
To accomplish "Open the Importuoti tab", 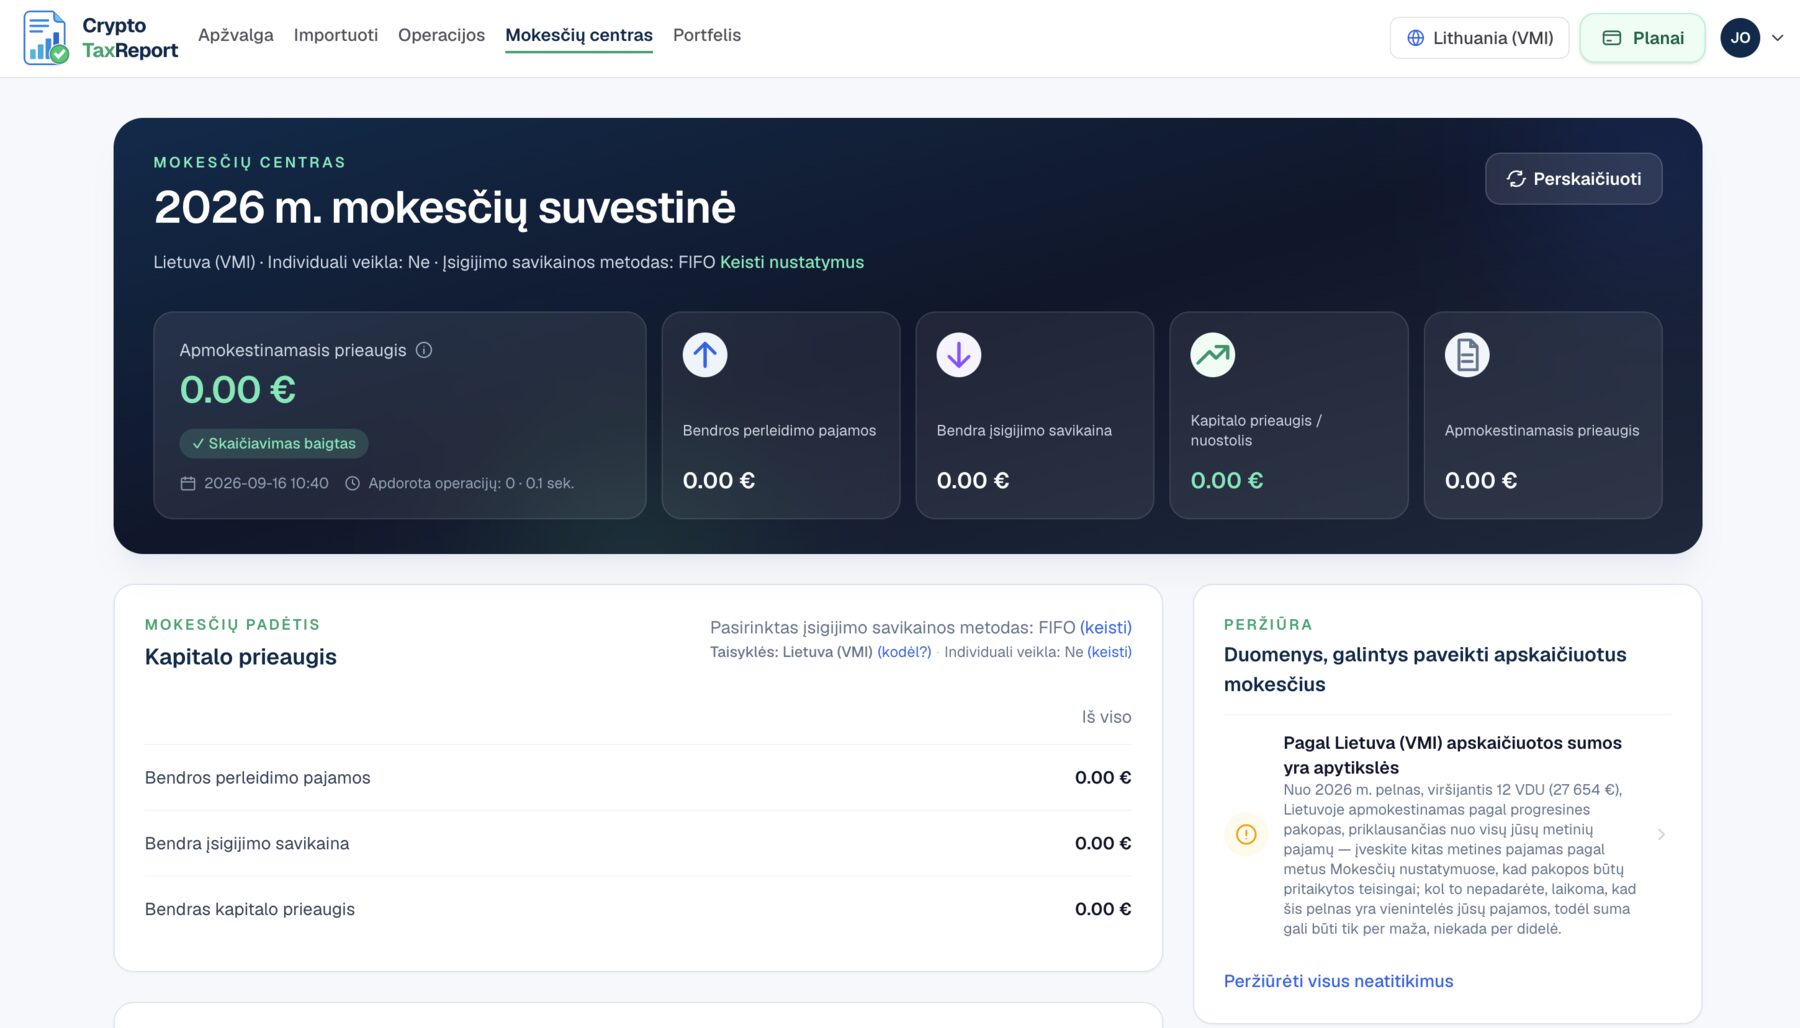I will click(x=336, y=35).
